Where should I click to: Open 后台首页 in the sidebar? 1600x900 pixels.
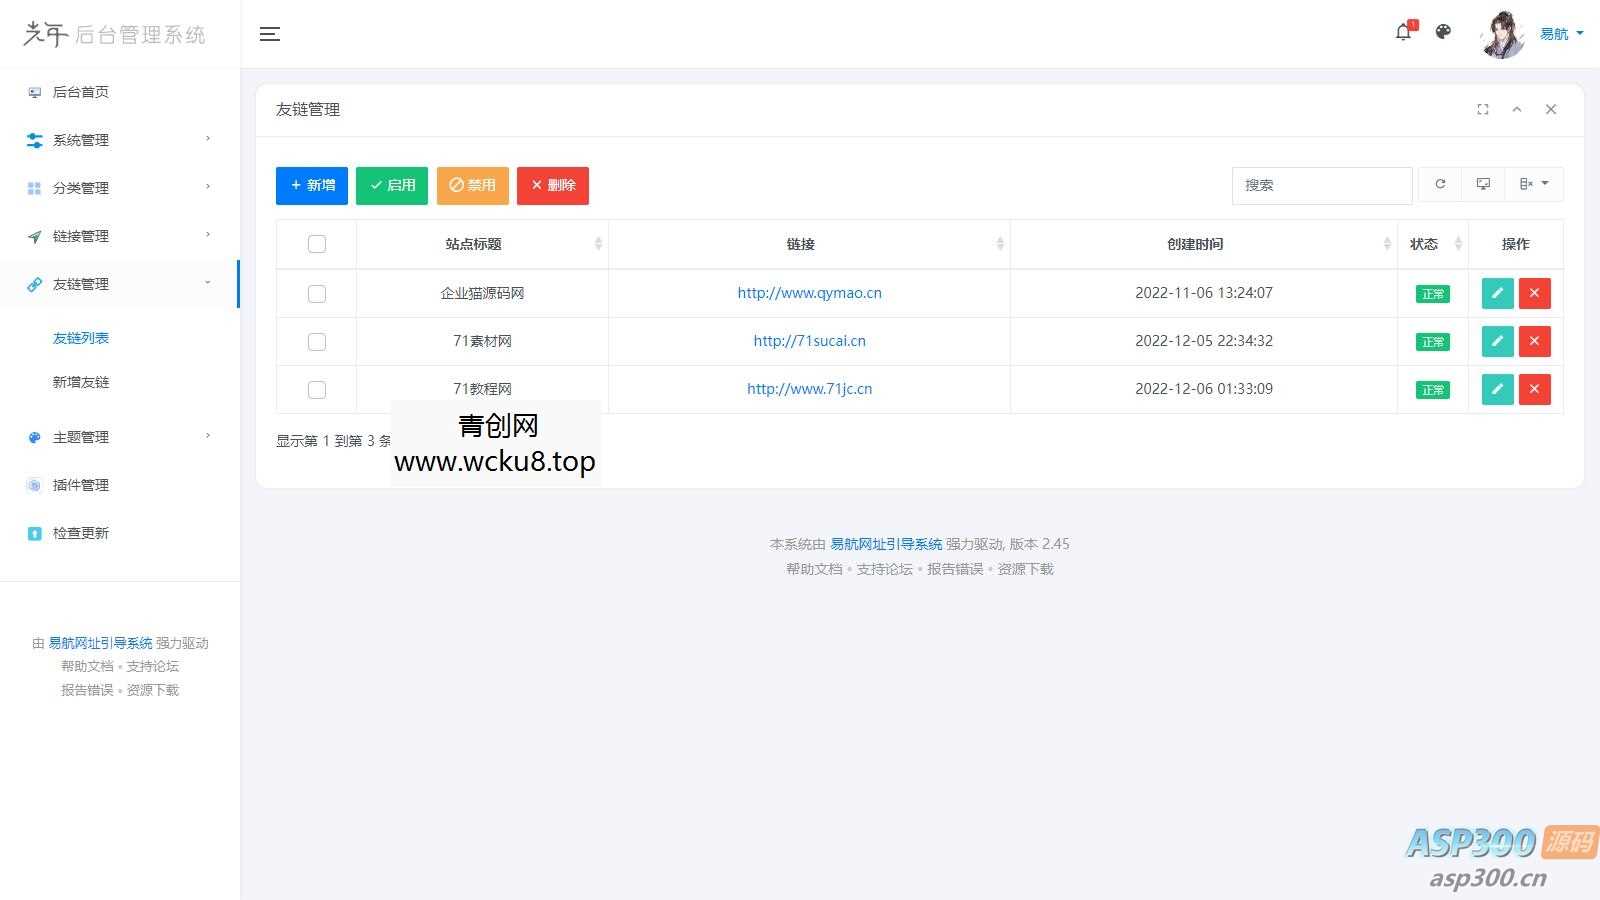81,92
